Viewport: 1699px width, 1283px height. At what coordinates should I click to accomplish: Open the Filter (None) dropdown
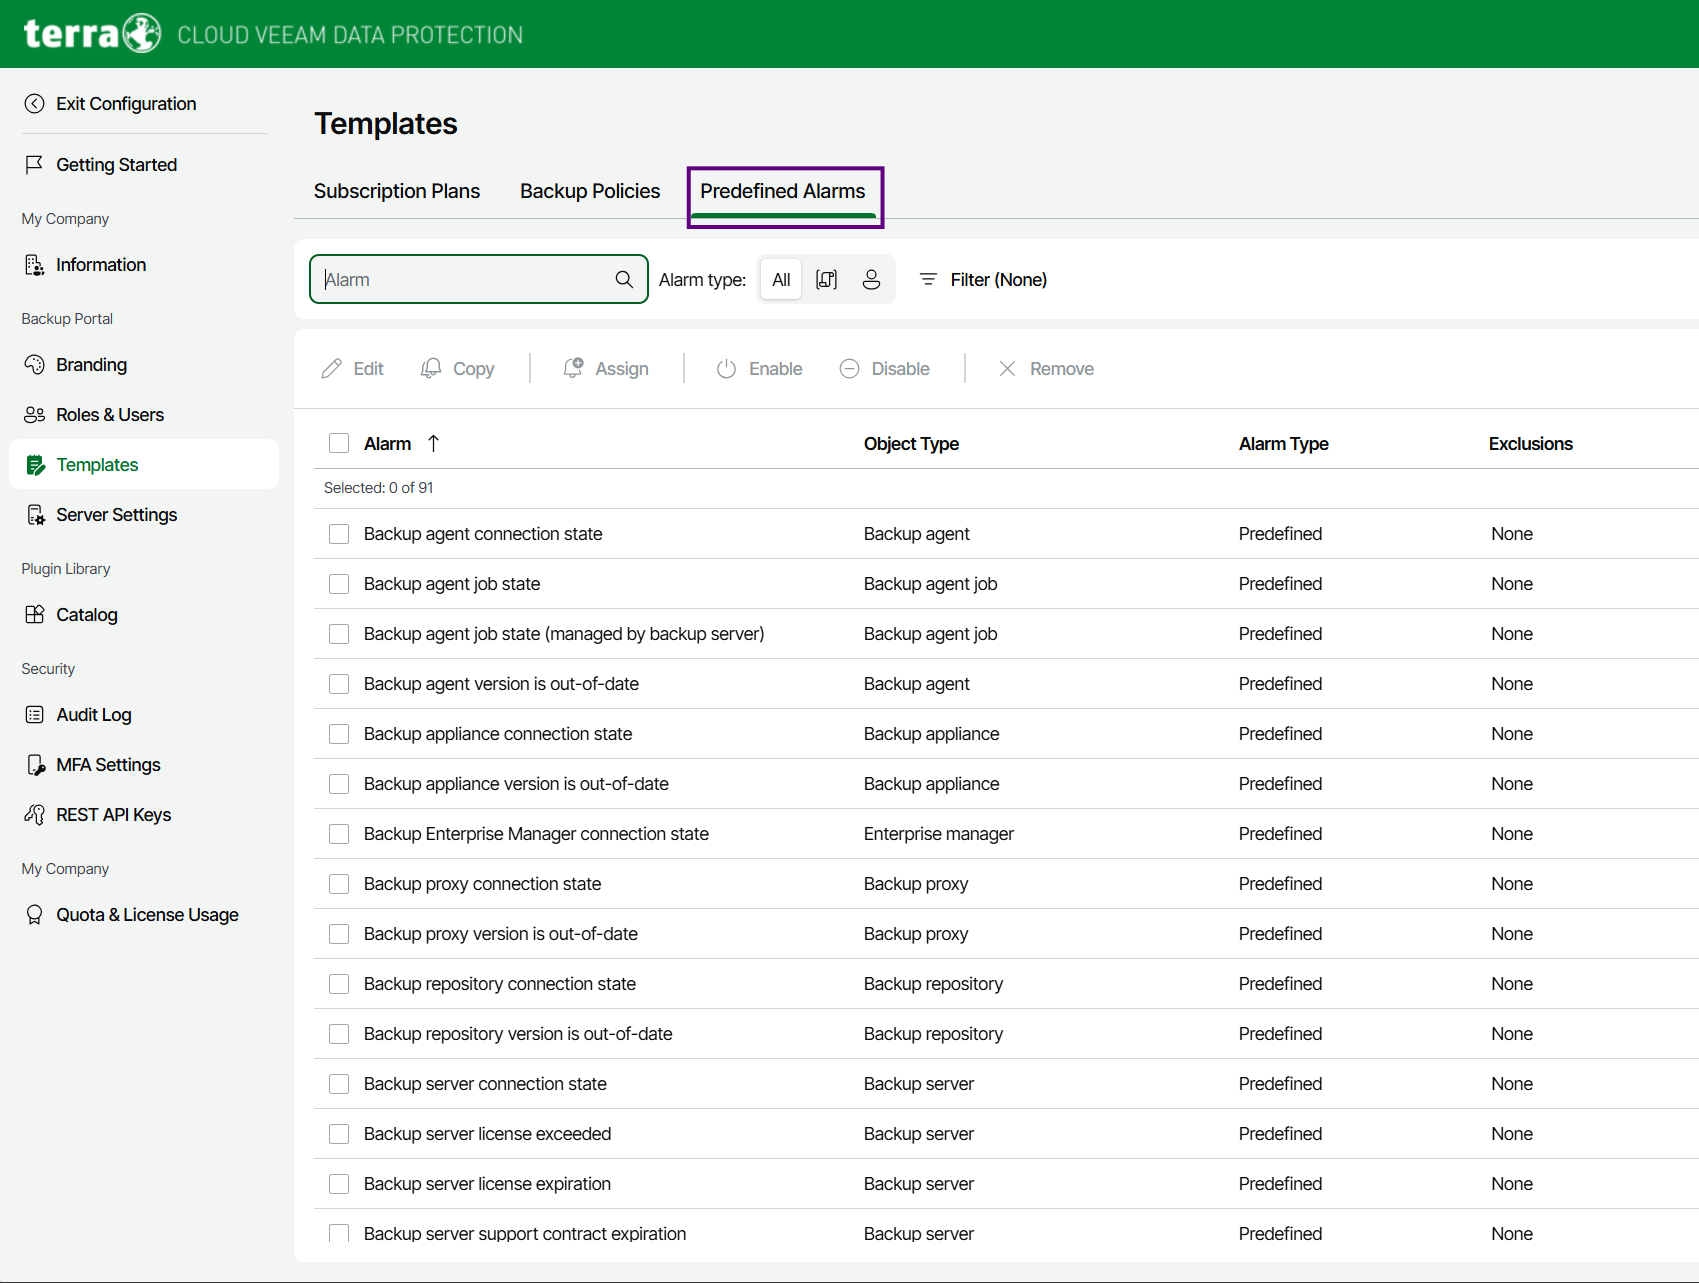click(x=983, y=280)
